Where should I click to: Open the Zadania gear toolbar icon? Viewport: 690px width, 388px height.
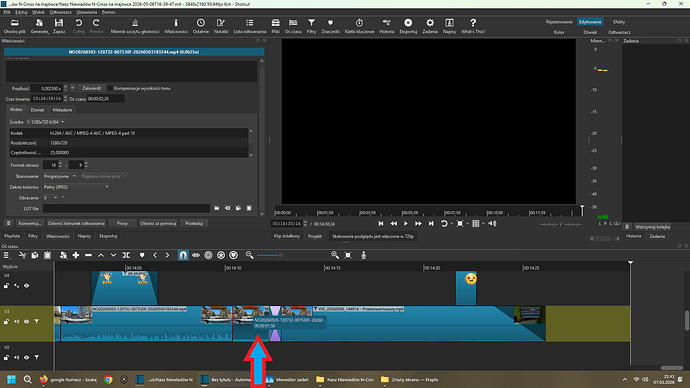pos(430,26)
